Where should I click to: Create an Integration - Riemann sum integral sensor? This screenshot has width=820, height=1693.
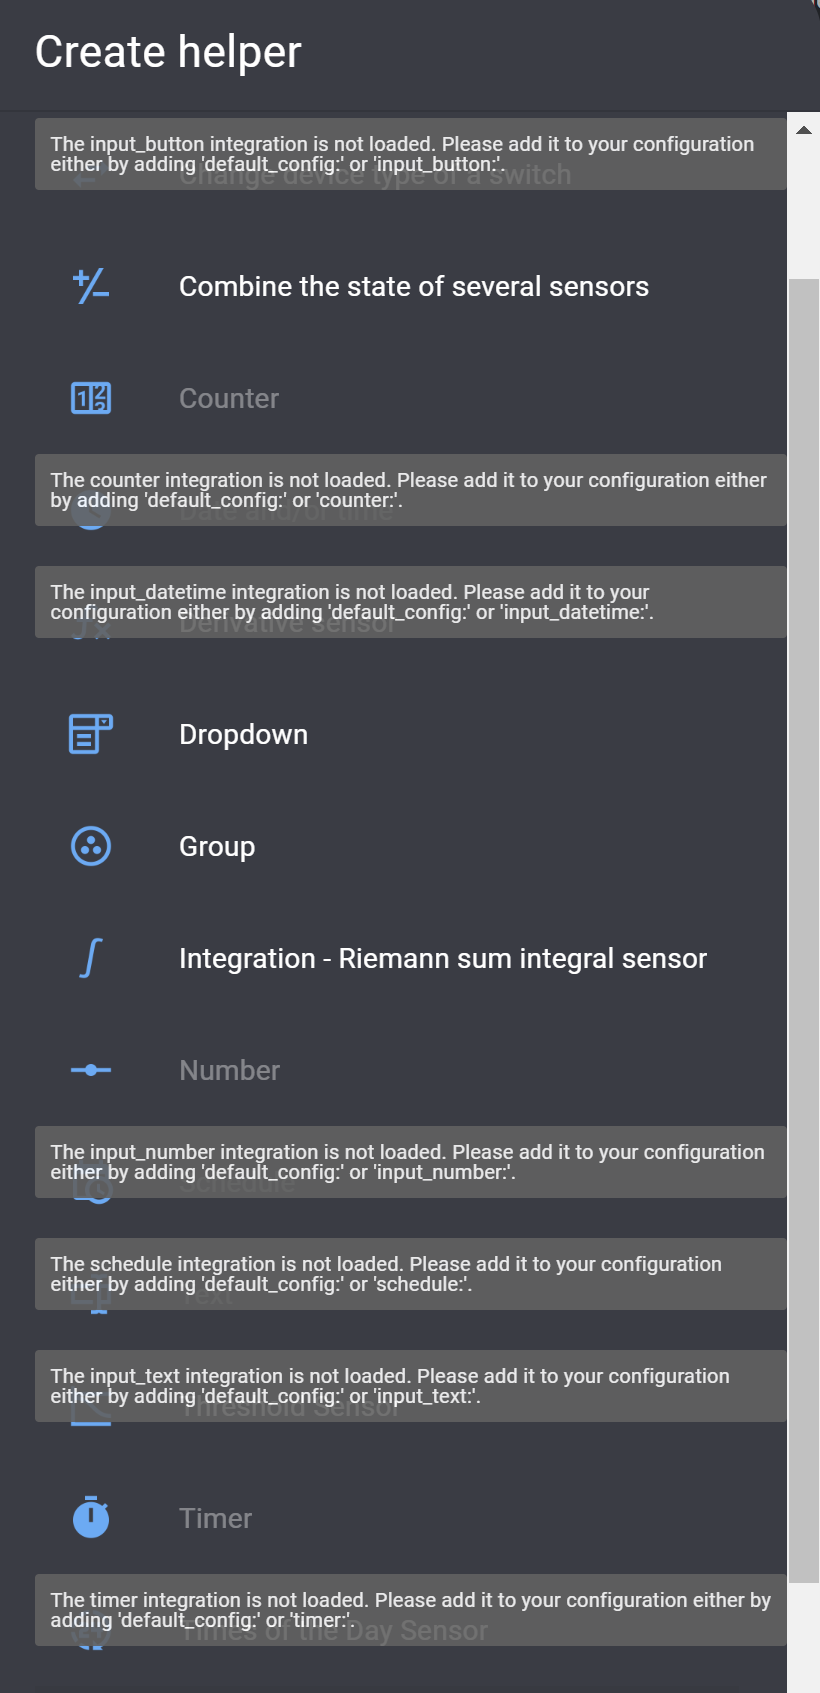point(443,958)
